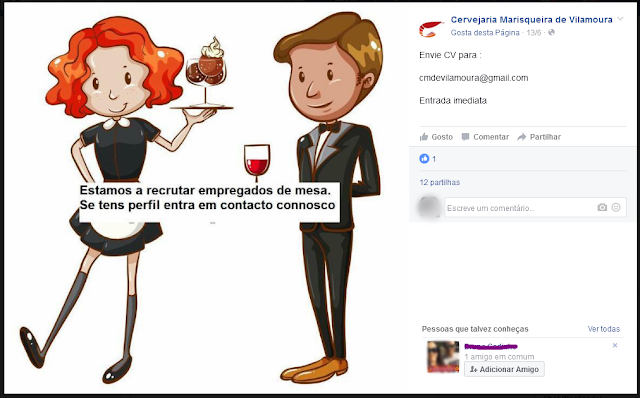The height and width of the screenshot is (398, 640).
Task: Open emoji picker smiley icon in comment box
Action: coord(616,207)
